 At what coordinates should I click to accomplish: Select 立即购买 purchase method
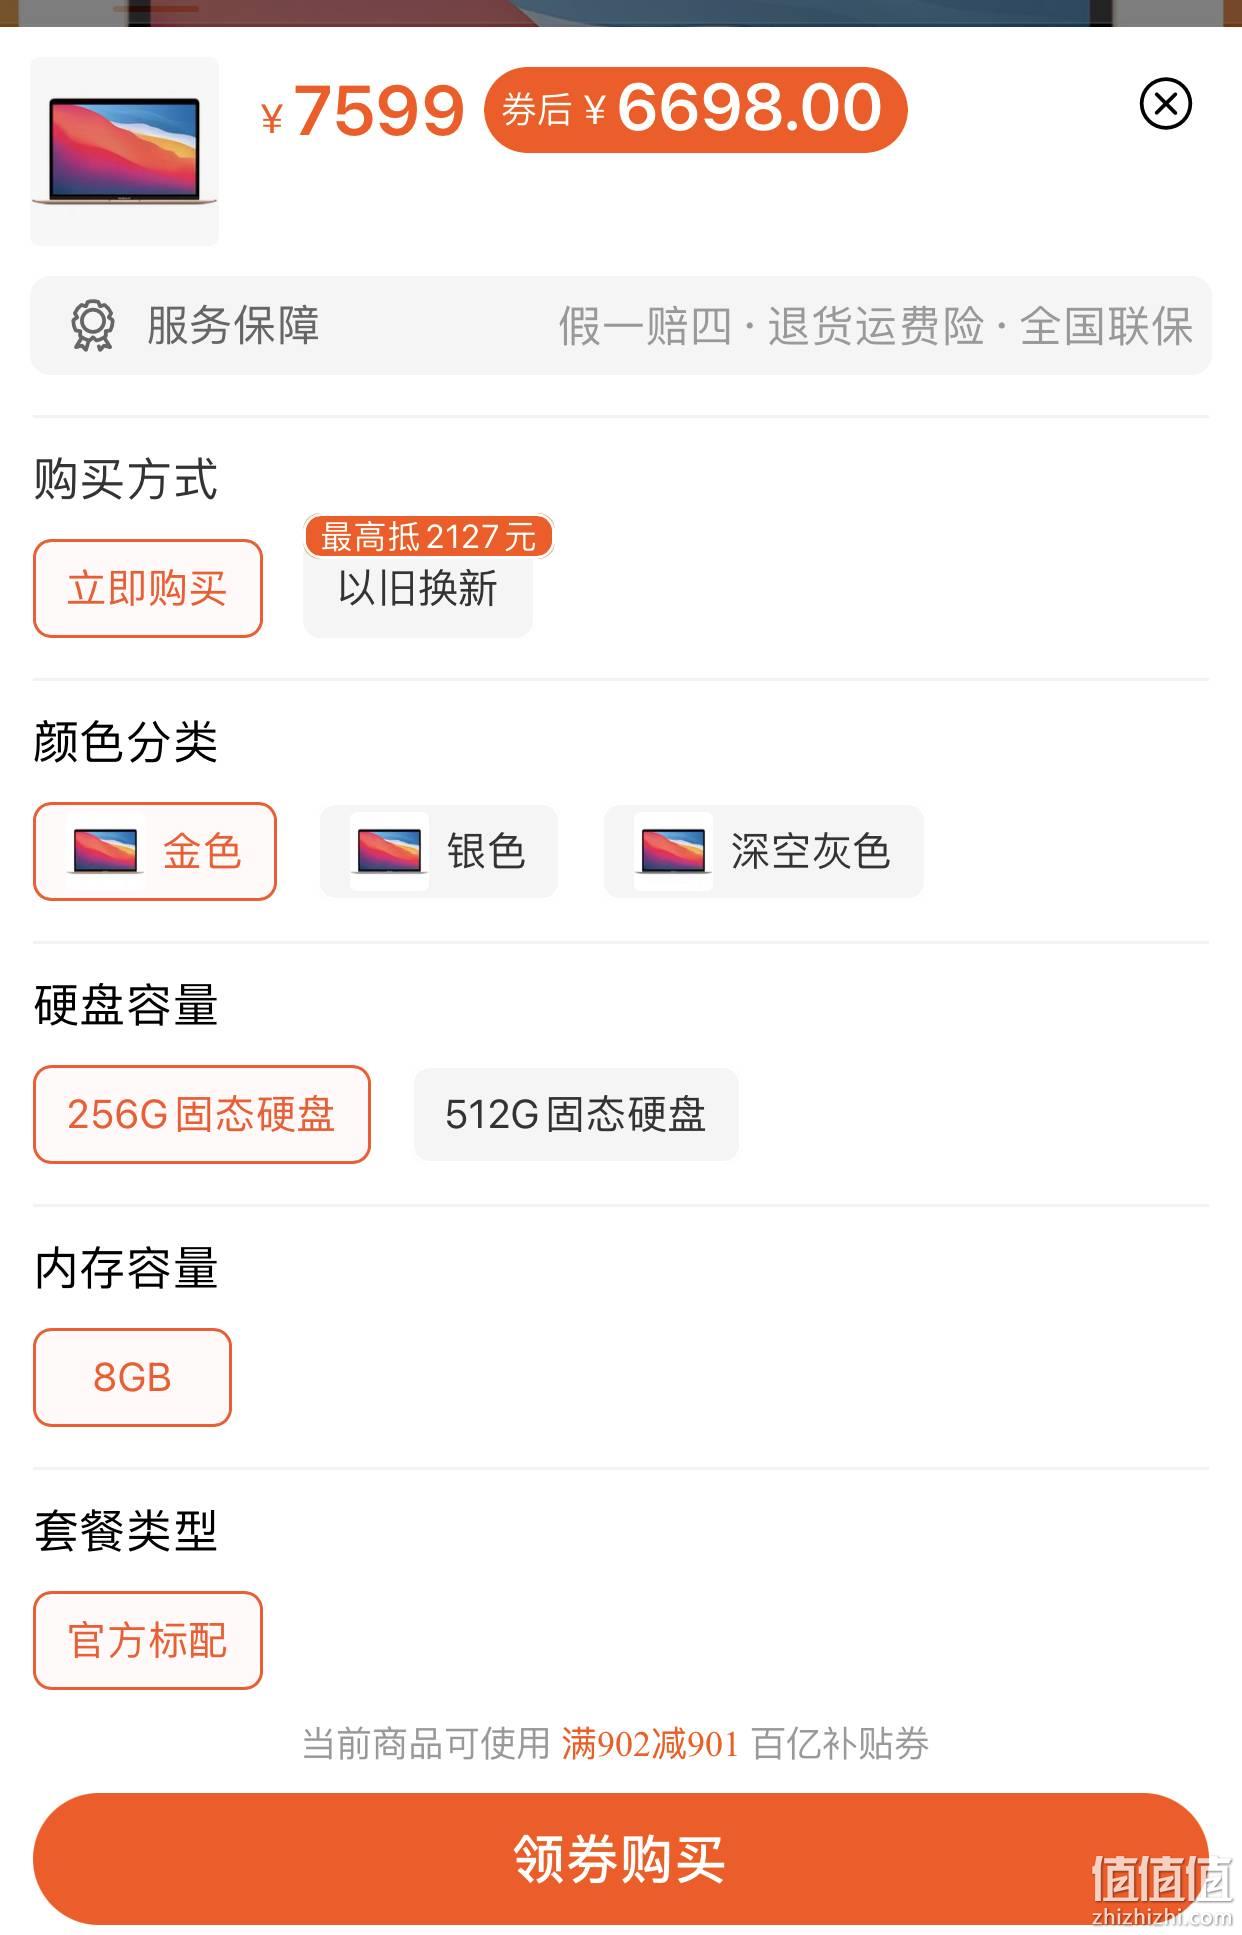tap(148, 588)
